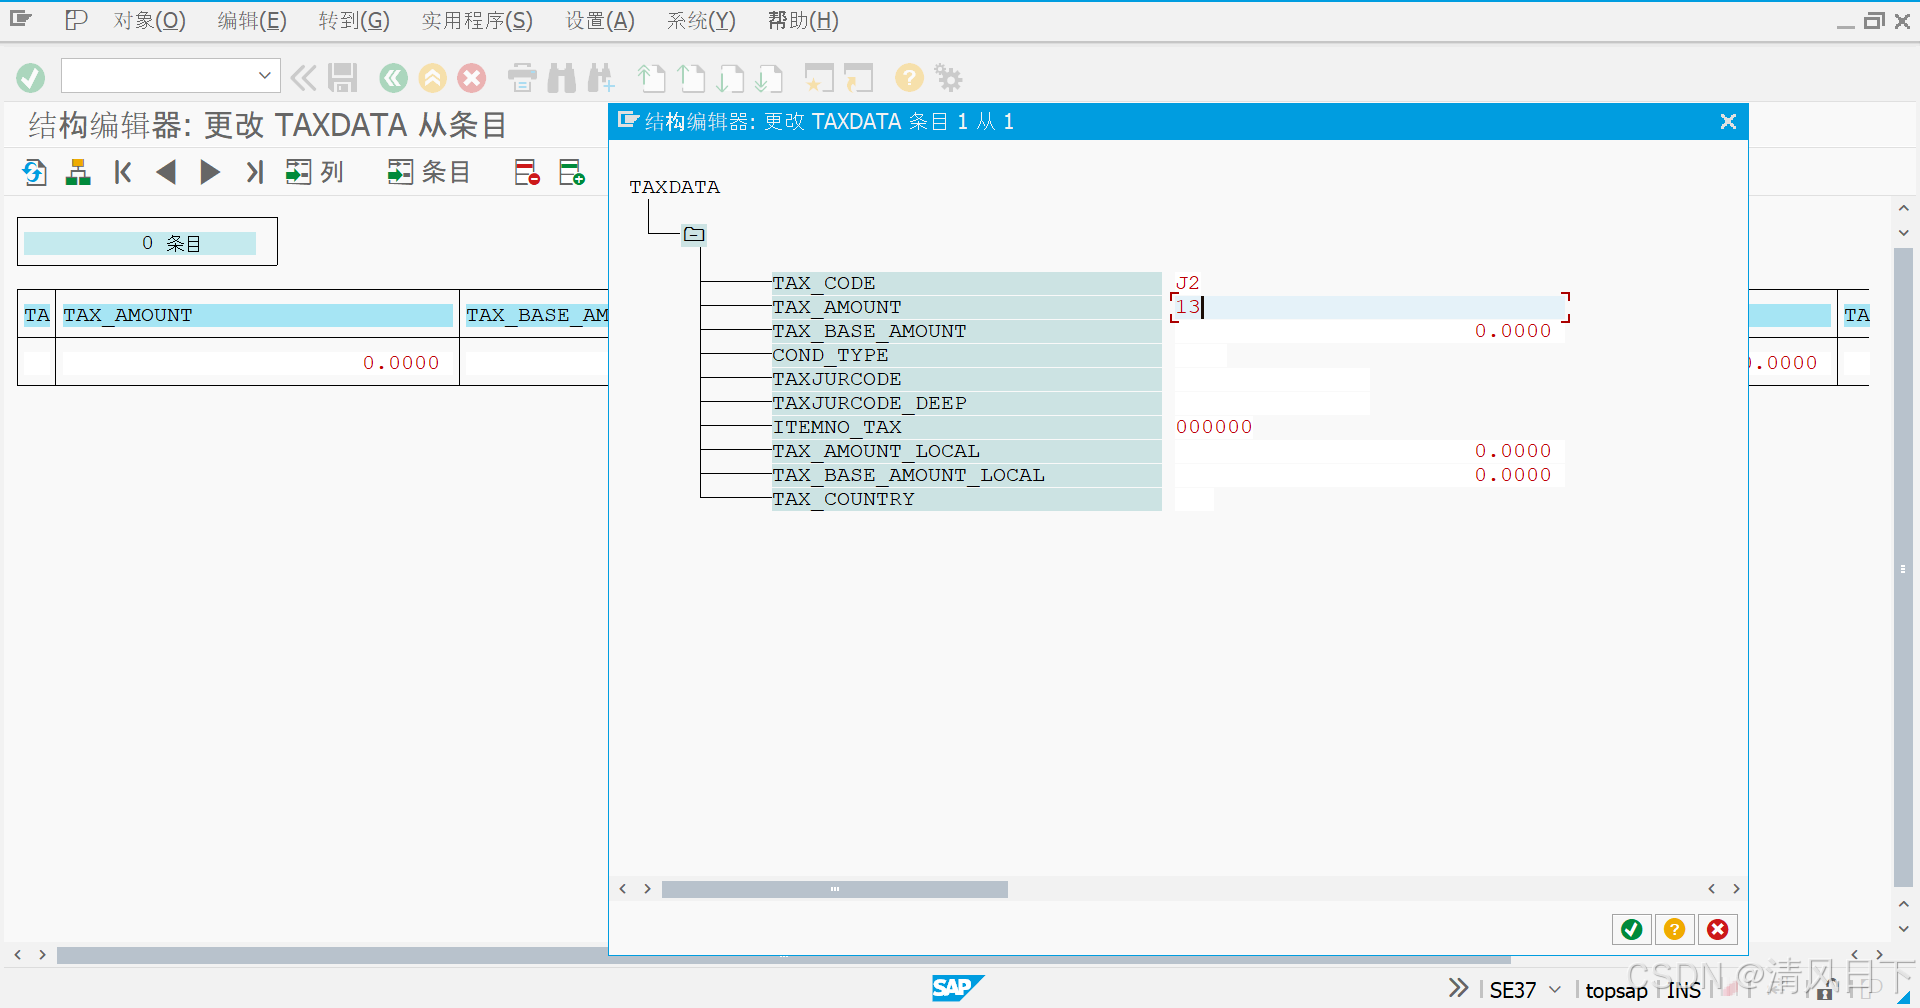Viewport: 1920px width, 1008px height.
Task: Click the folder node under TAXDATA
Action: click(695, 234)
